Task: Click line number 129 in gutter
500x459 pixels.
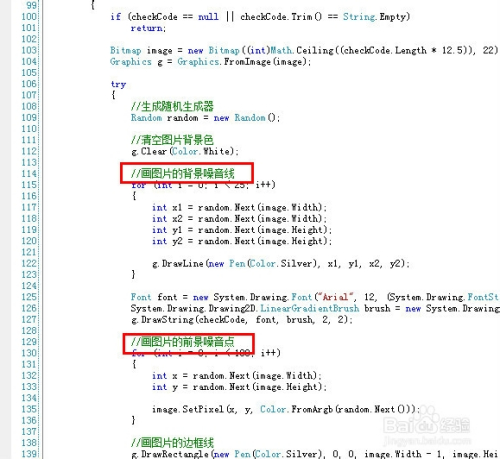Action: [29, 342]
